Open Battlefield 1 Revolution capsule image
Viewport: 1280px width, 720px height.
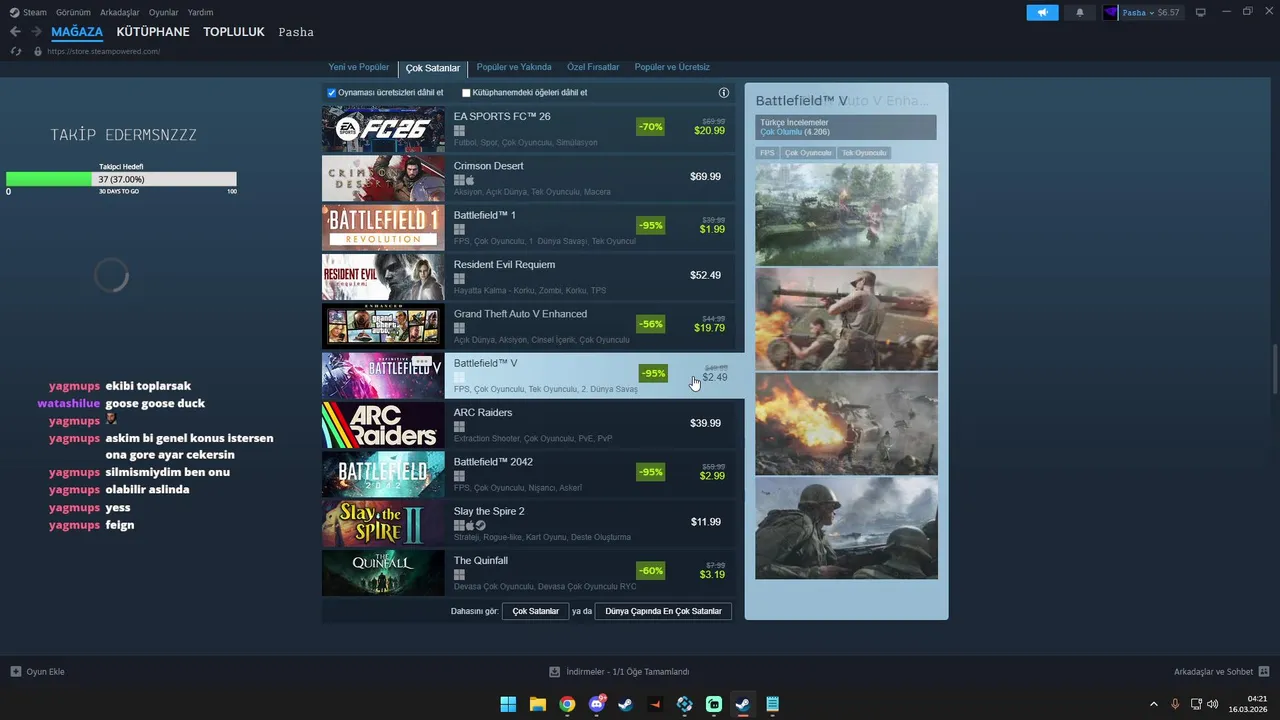[383, 227]
